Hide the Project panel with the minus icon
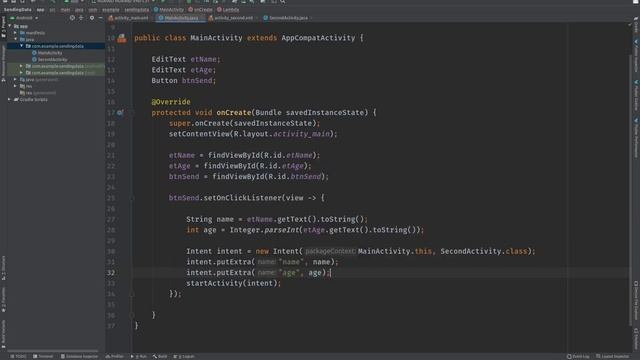640x360 pixels. (x=100, y=18)
